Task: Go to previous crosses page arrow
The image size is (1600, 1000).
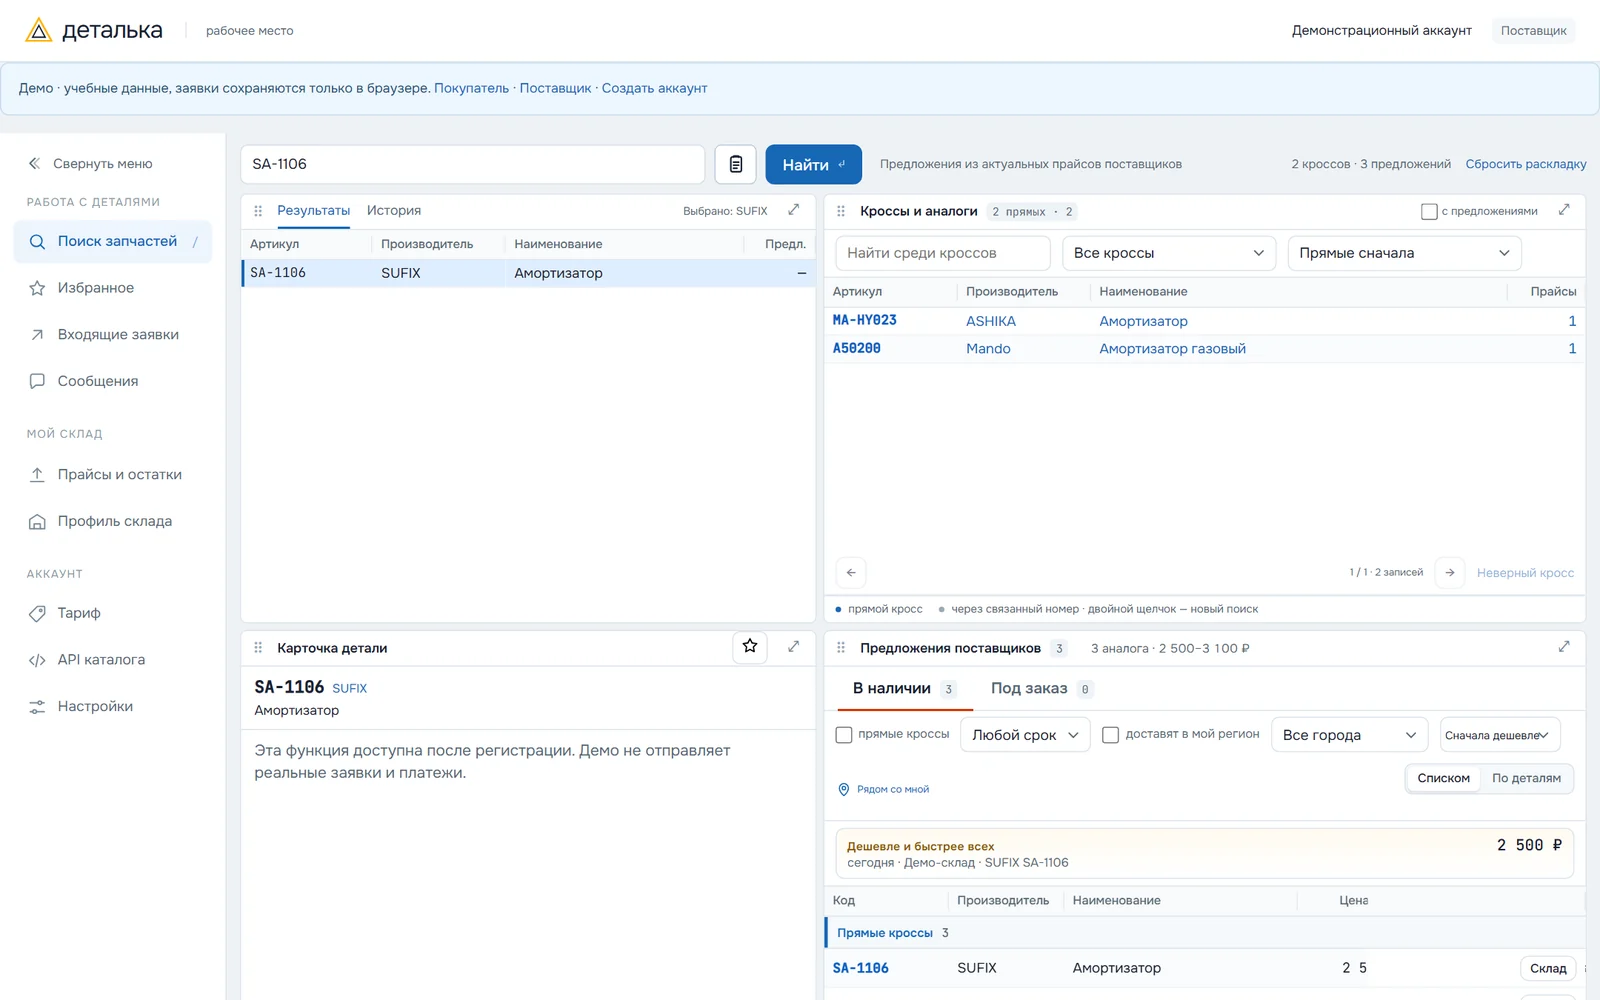Action: tap(851, 572)
